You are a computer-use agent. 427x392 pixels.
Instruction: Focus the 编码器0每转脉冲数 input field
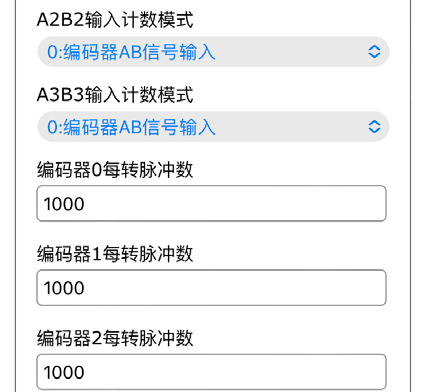click(211, 203)
